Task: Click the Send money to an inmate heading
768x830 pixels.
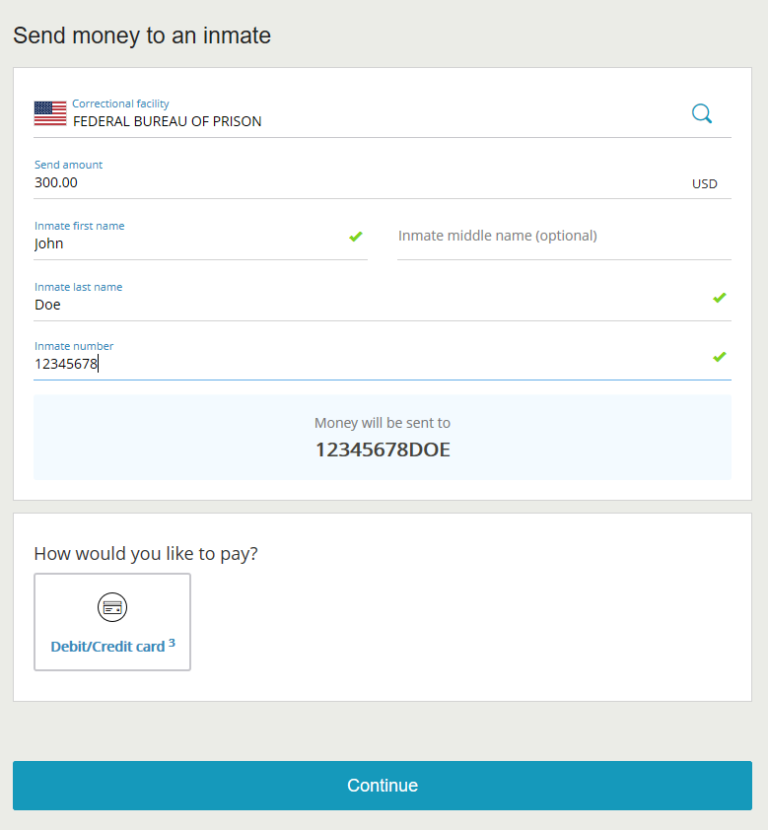Action: [x=142, y=35]
